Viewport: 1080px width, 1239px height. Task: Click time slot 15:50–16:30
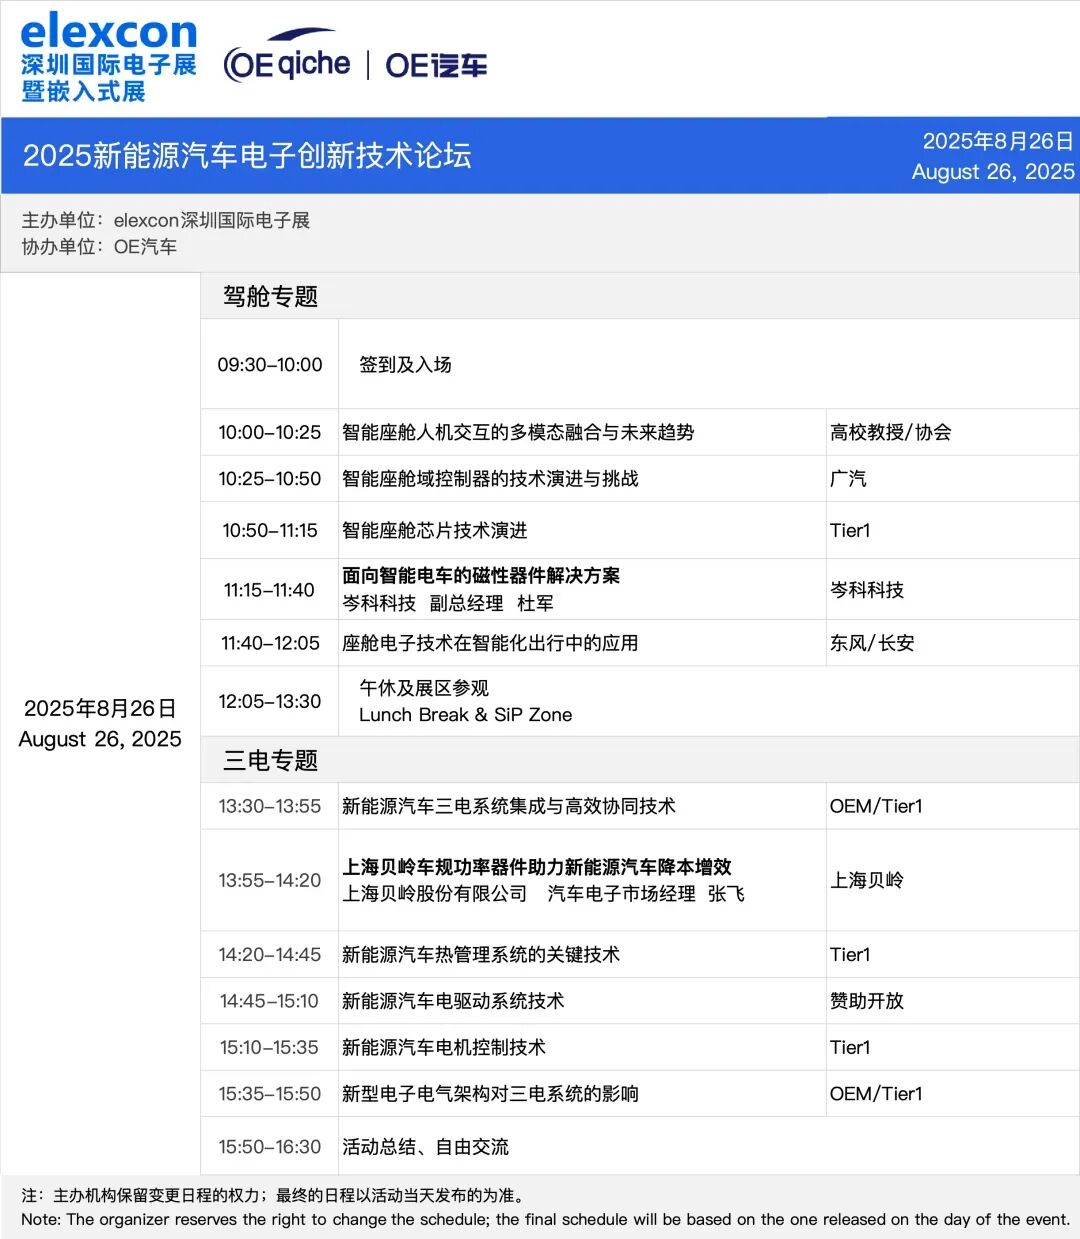pyautogui.click(x=270, y=1147)
